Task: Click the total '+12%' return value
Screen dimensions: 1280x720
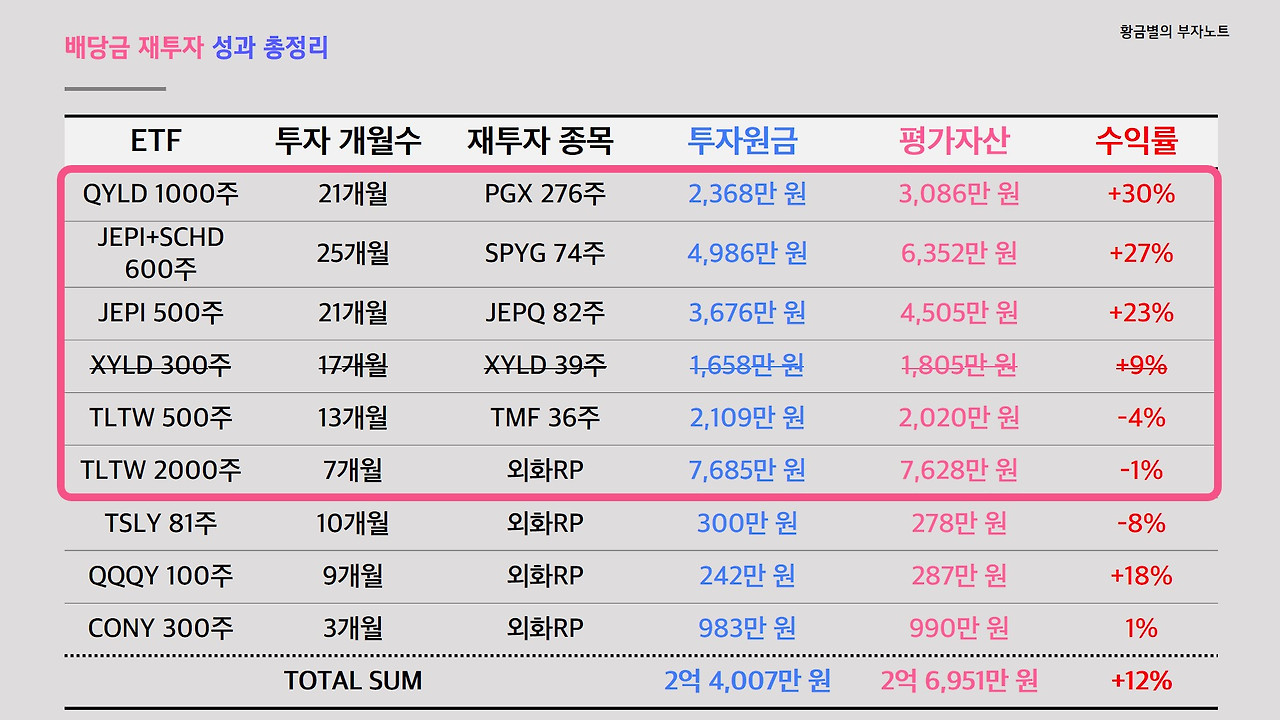Action: click(x=1141, y=681)
